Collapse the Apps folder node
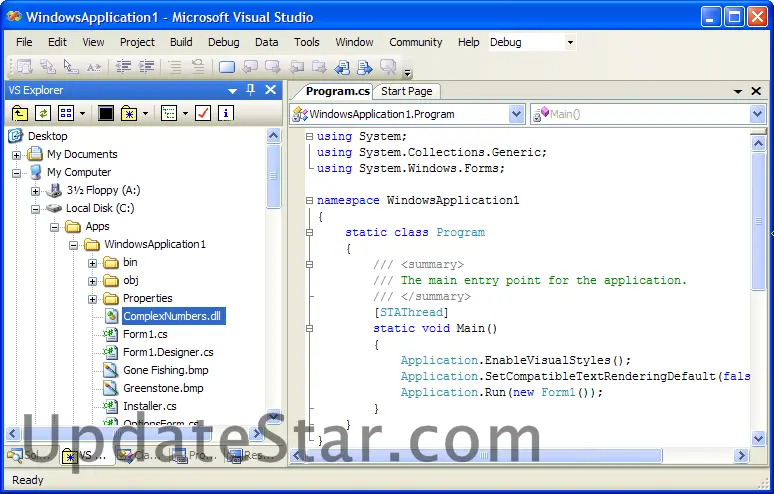The width and height of the screenshot is (774, 494). point(54,227)
